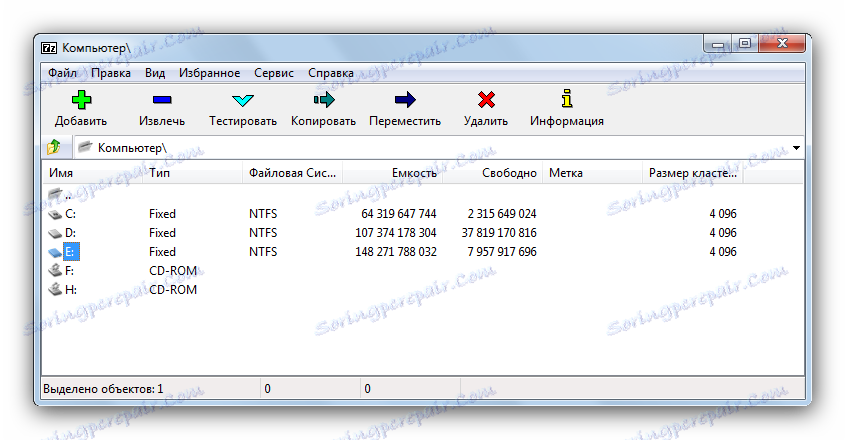Click the Тестировать check-arrow icon
This screenshot has height=440, width=846.
click(x=243, y=100)
